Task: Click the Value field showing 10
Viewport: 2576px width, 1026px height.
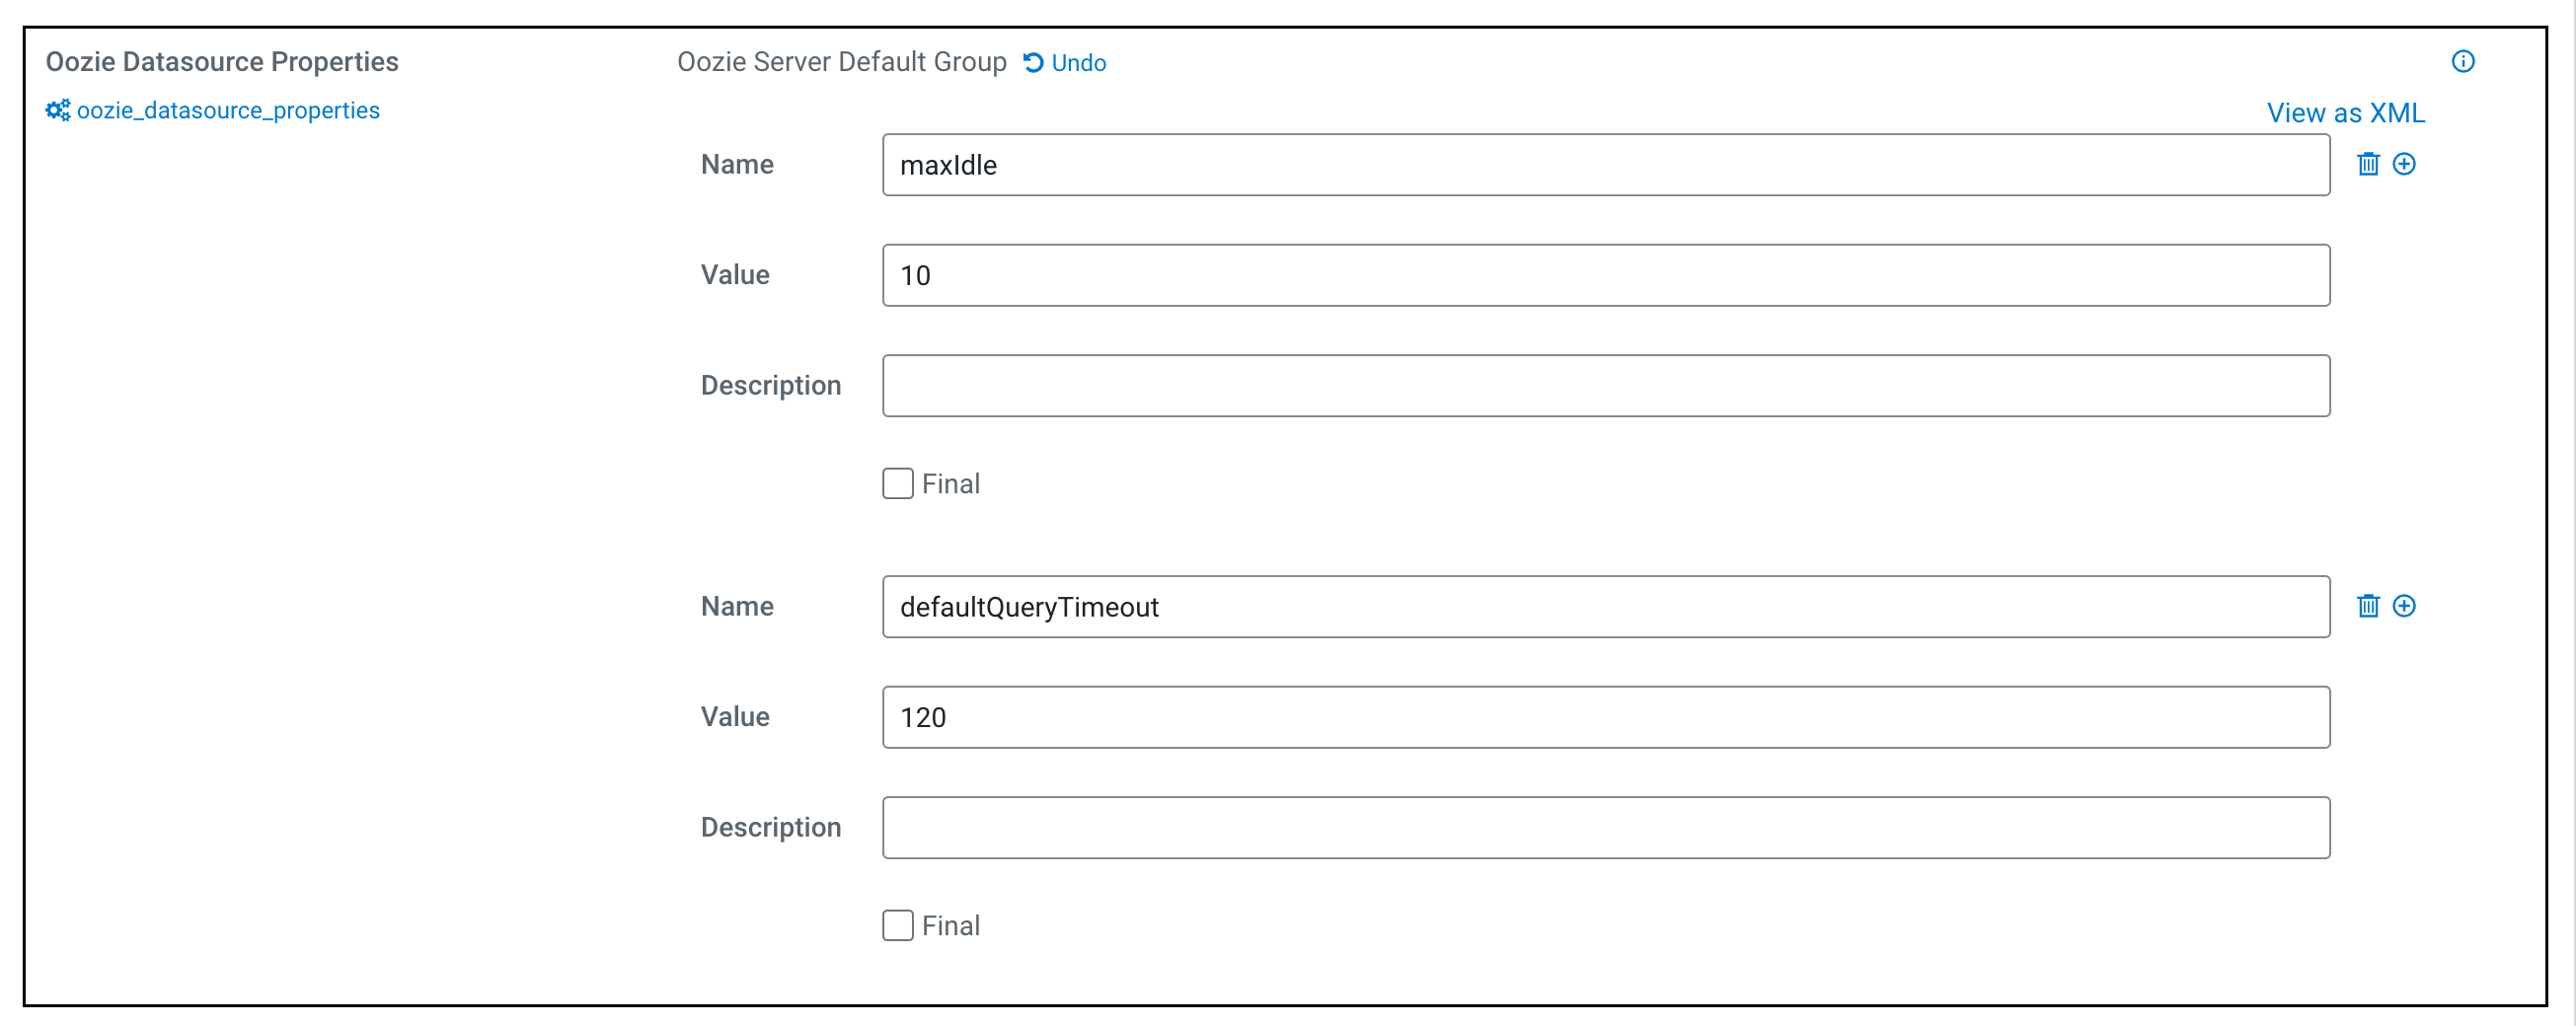Action: click(1605, 275)
